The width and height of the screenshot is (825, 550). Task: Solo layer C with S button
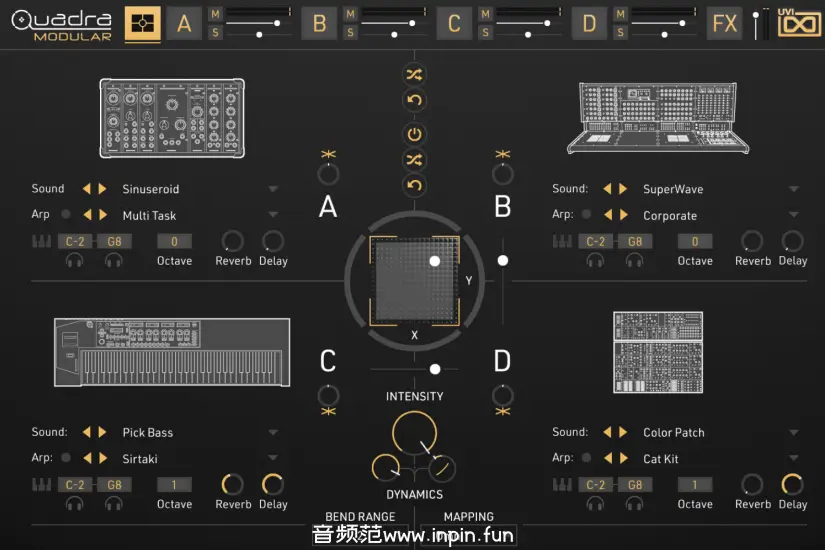(x=485, y=33)
